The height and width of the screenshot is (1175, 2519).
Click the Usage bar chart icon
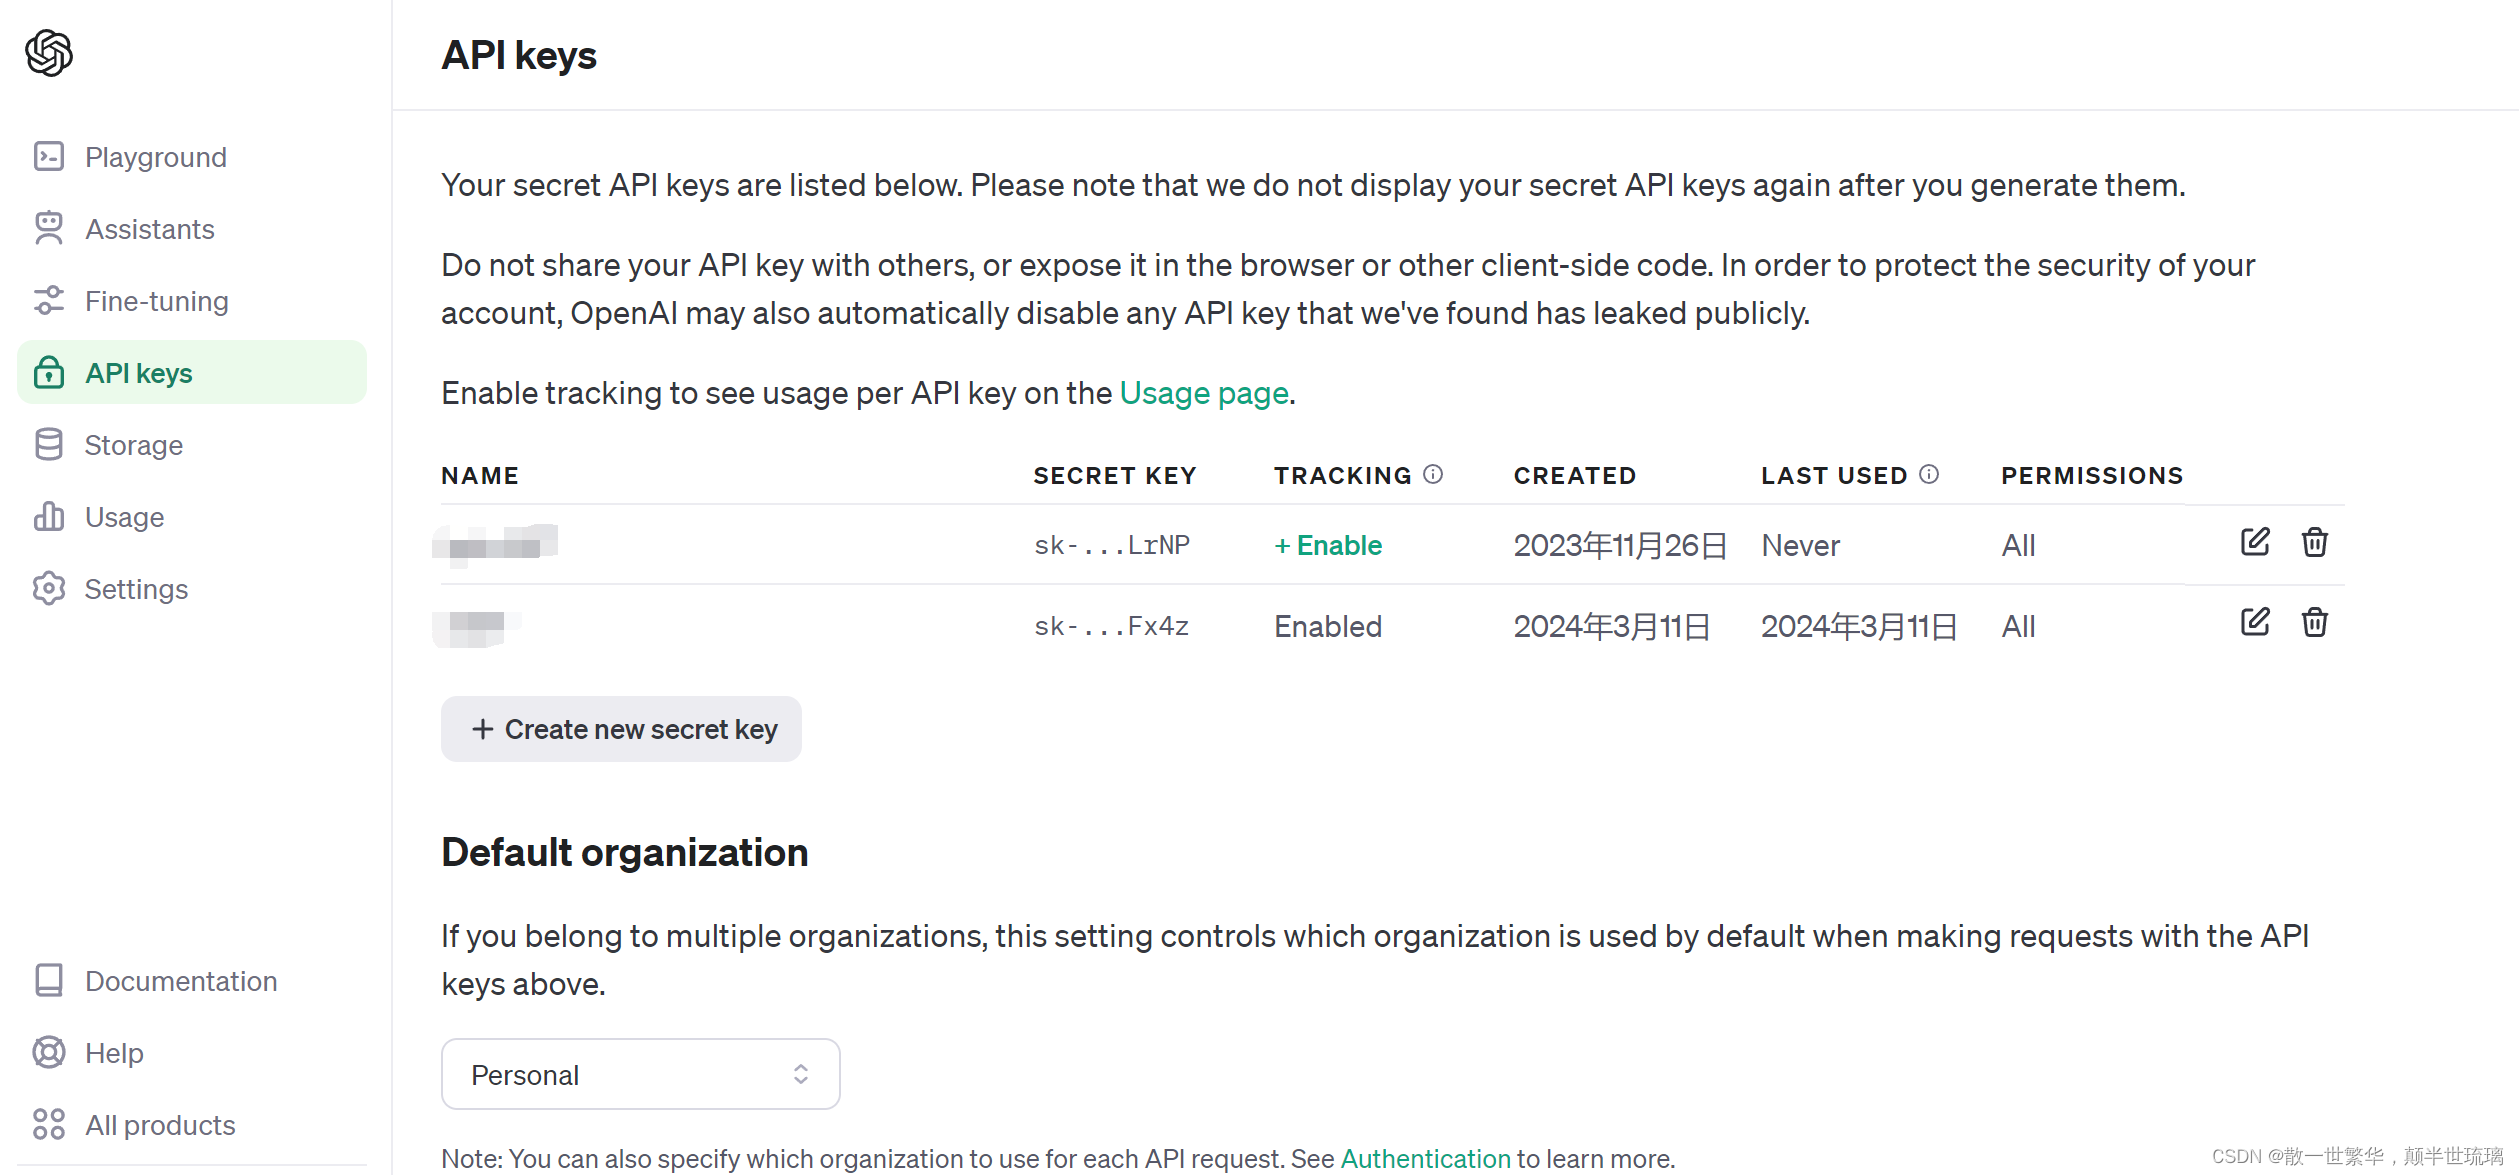[49, 517]
